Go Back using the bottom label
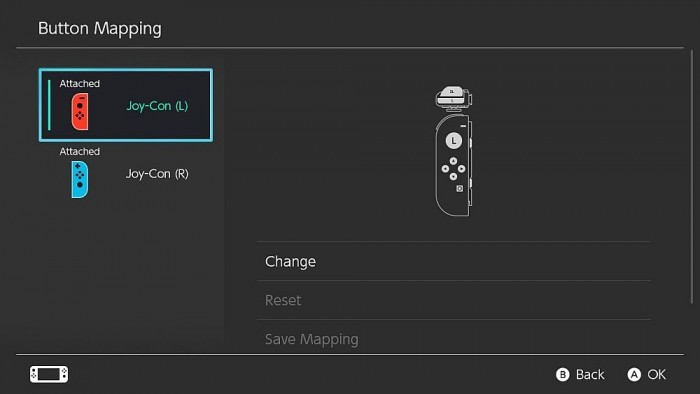 point(590,374)
